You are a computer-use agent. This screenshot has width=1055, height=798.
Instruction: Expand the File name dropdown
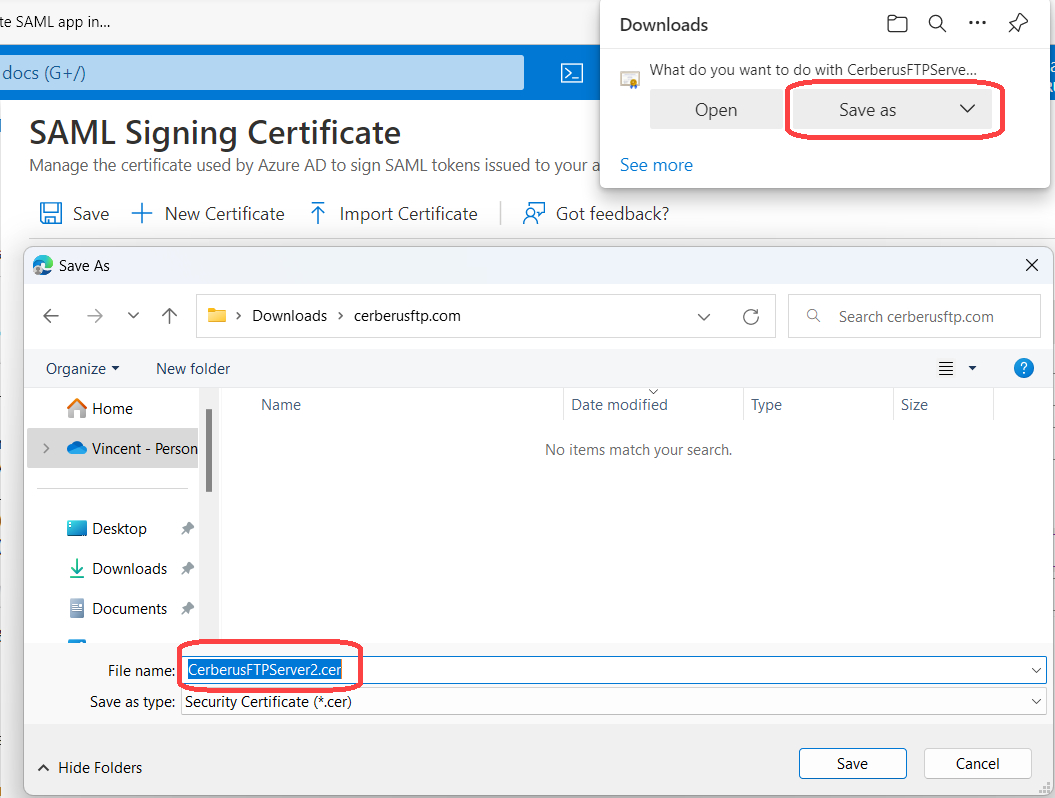tap(1035, 670)
